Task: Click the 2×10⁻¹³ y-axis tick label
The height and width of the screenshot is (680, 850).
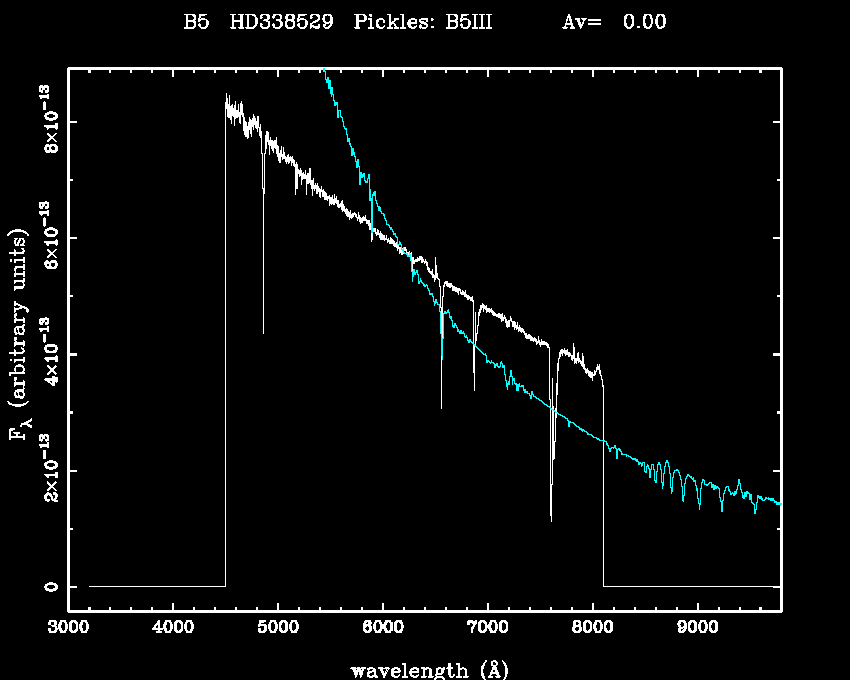Action: 48,469
